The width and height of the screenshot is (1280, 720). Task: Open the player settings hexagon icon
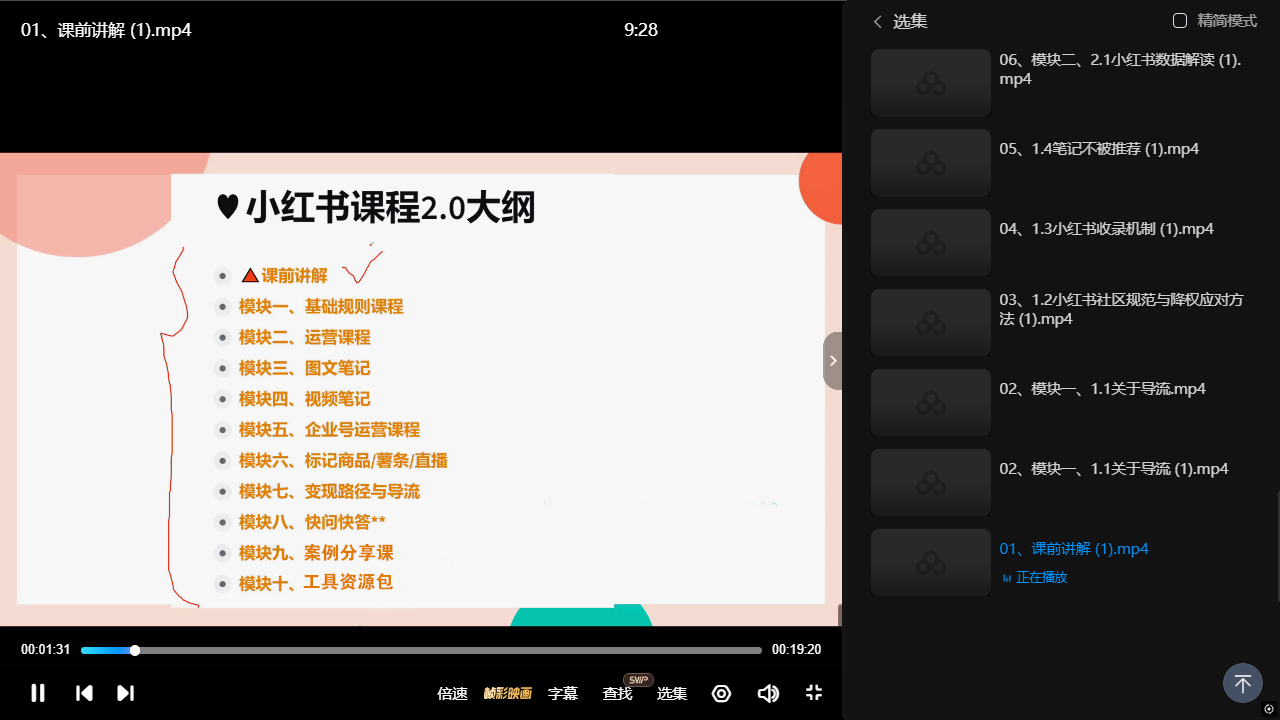pos(721,693)
